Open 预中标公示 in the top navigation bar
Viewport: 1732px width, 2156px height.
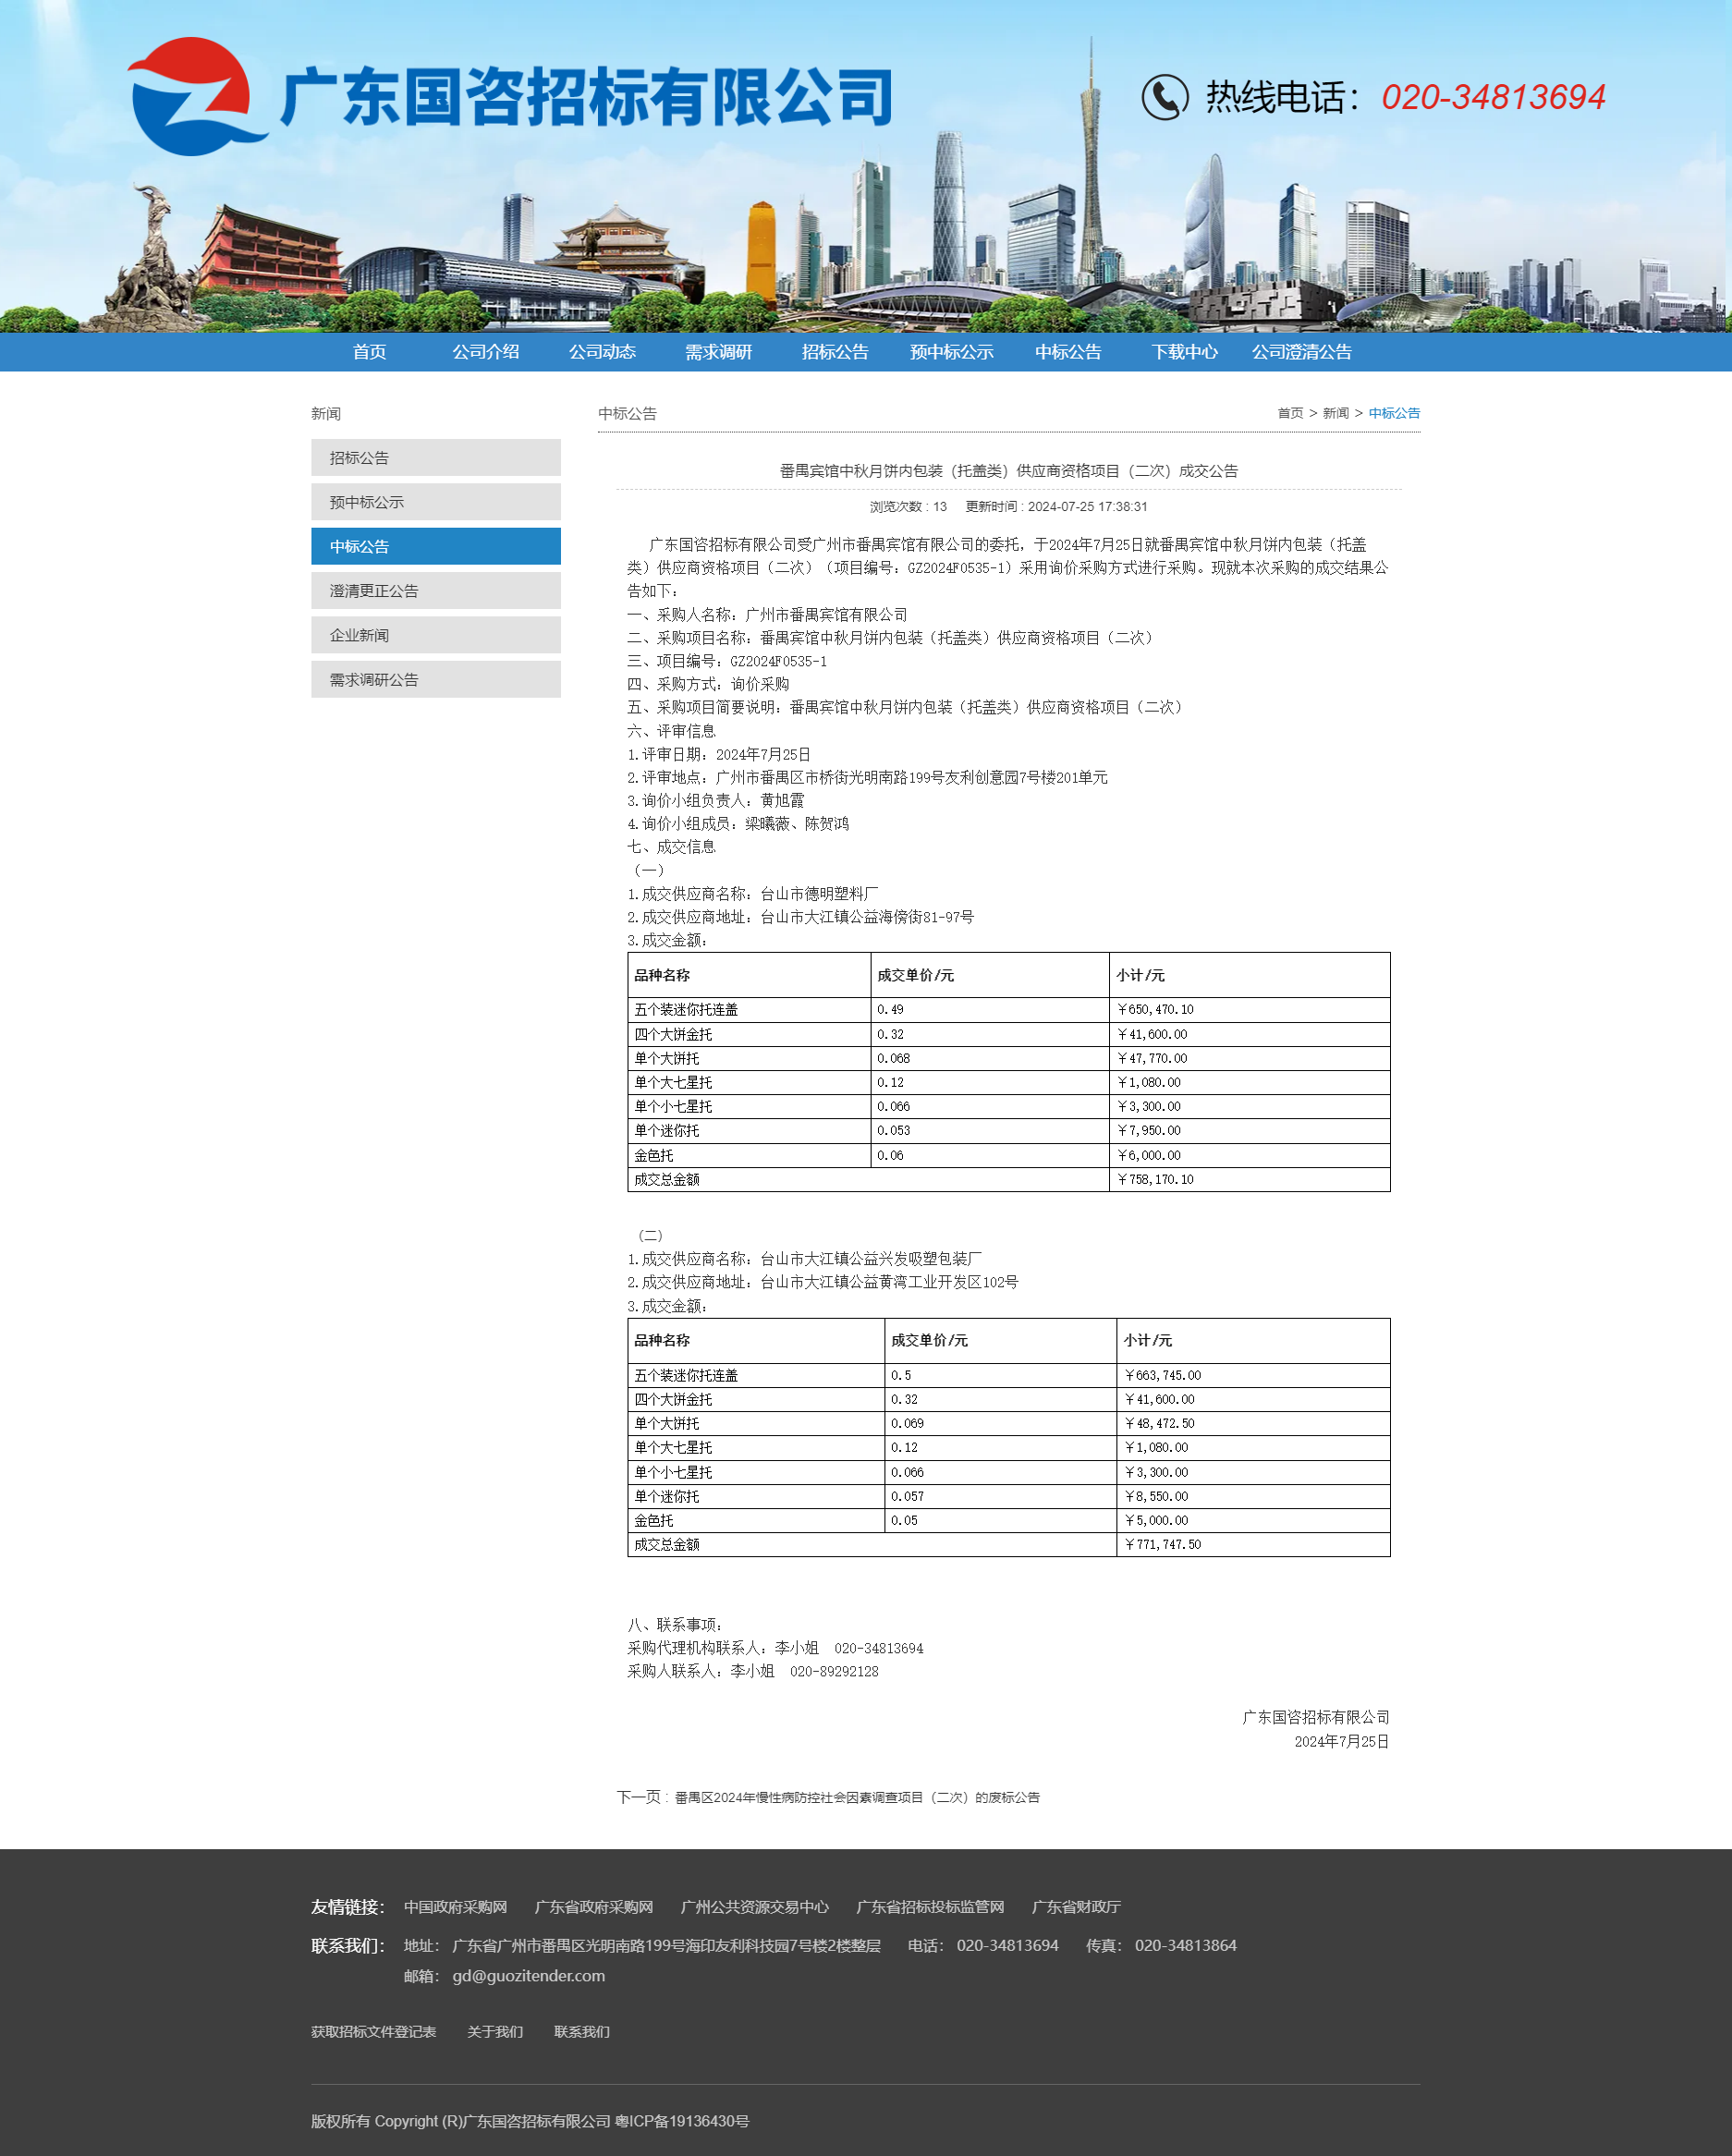(x=951, y=352)
